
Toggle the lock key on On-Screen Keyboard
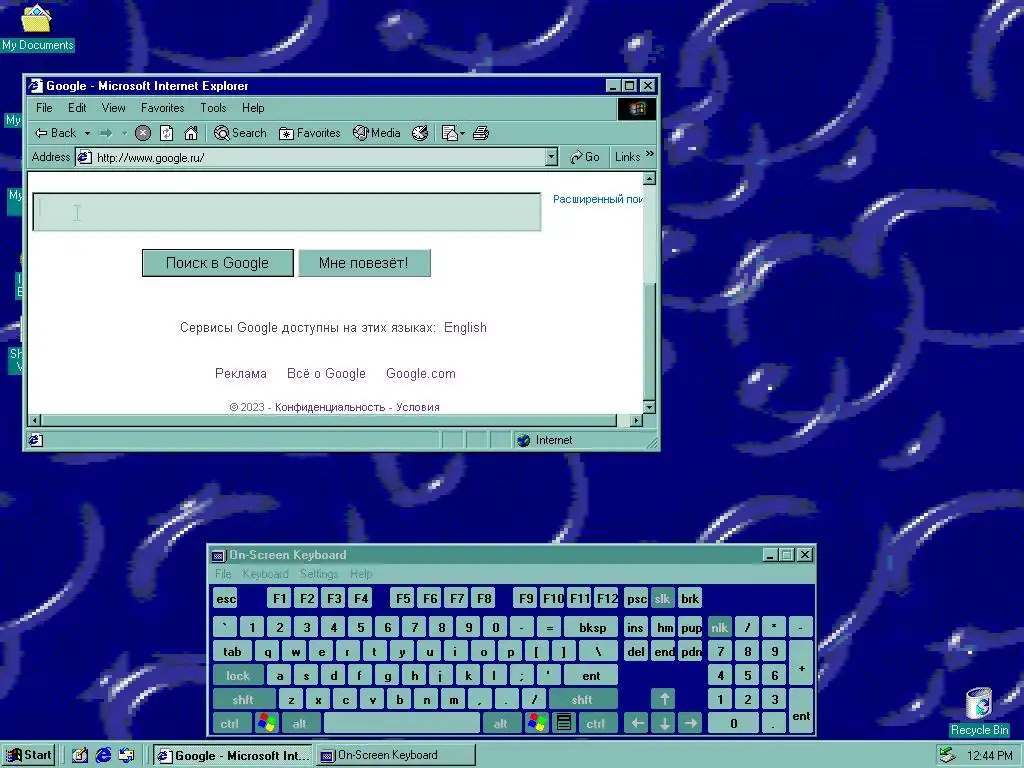pos(238,676)
